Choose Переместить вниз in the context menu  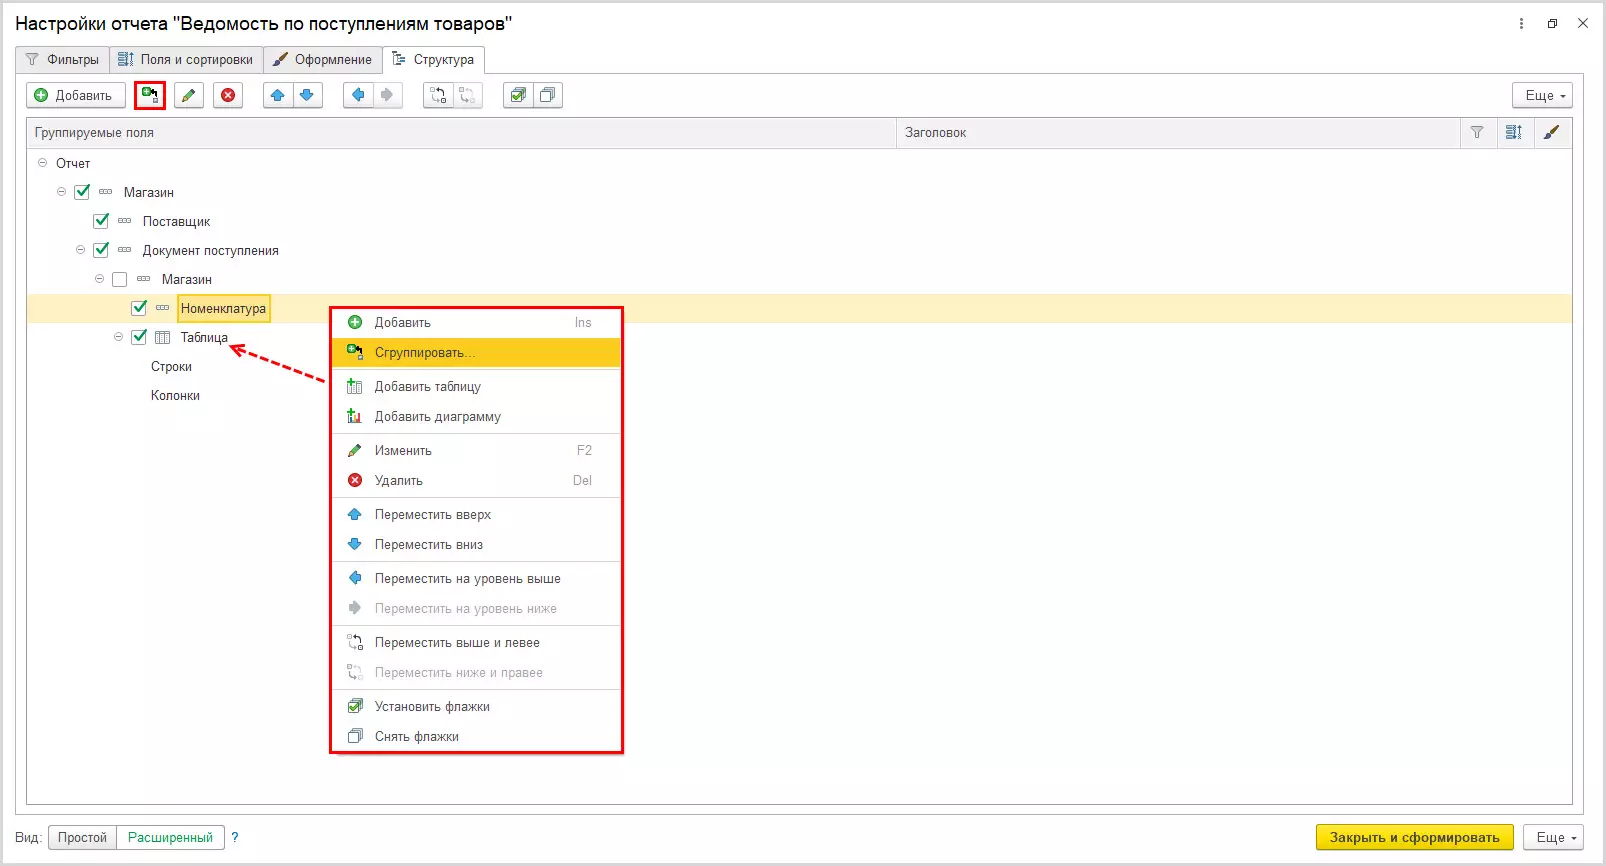tap(476, 545)
